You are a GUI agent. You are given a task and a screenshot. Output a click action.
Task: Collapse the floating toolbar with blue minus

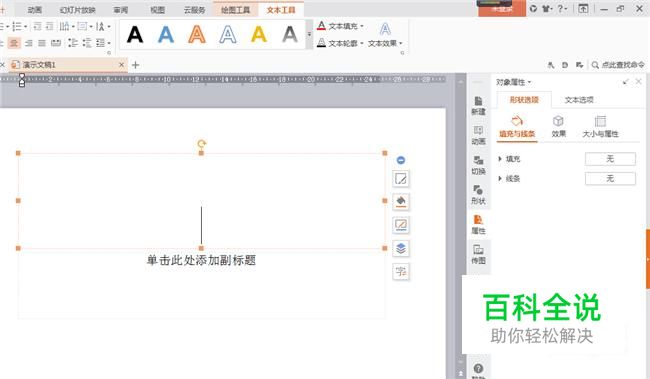(401, 160)
